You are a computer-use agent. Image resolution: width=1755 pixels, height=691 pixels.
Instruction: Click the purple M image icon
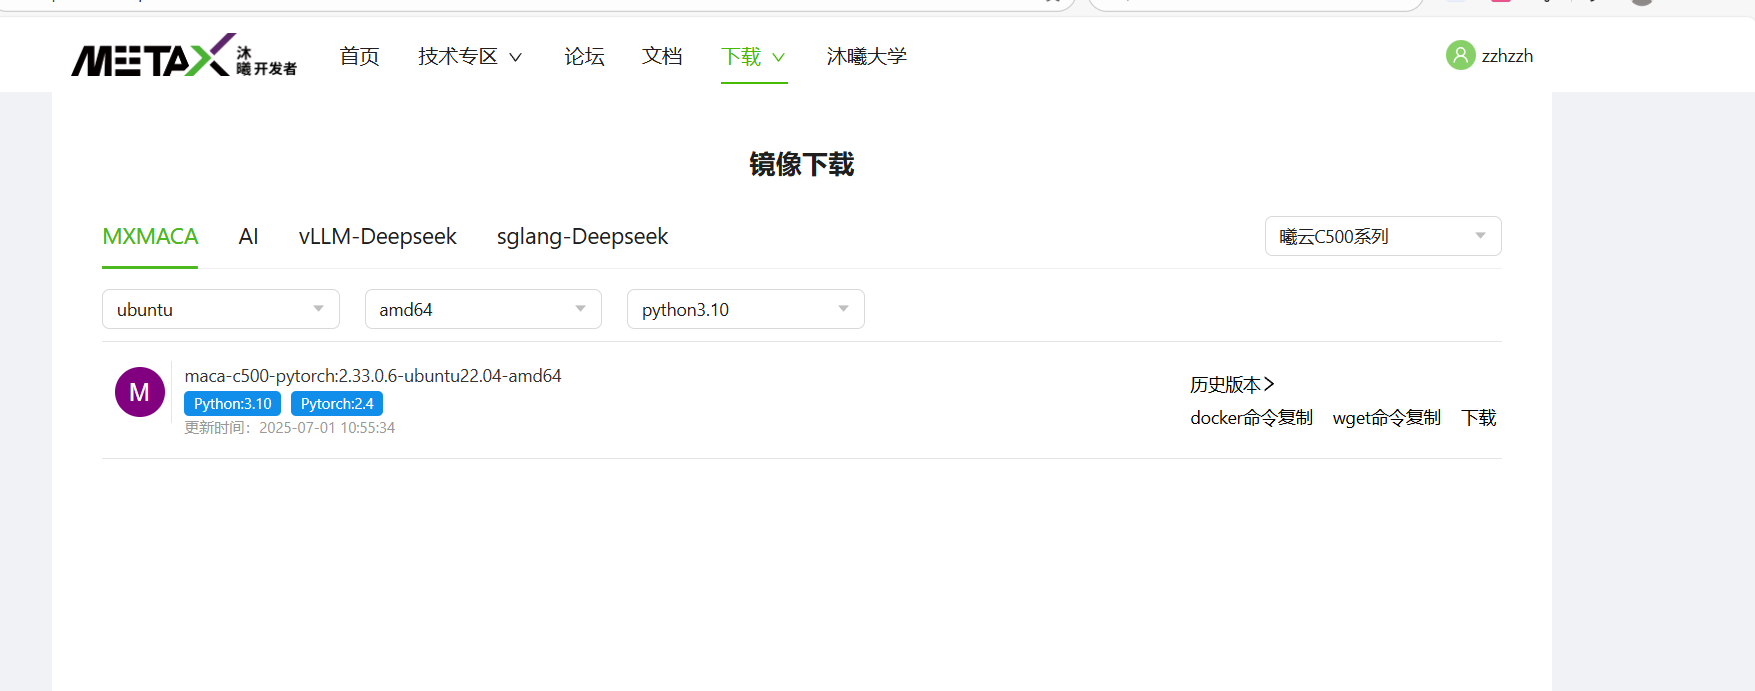140,392
